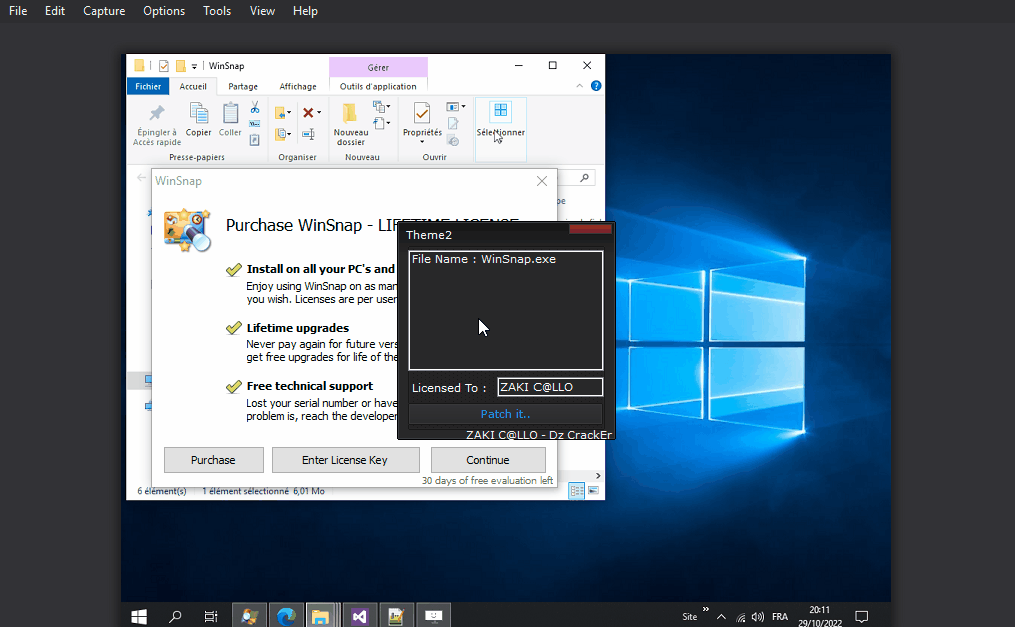Open the Move to dropdown in Organiser
Screen dimensions: 1015x627
coord(283,113)
